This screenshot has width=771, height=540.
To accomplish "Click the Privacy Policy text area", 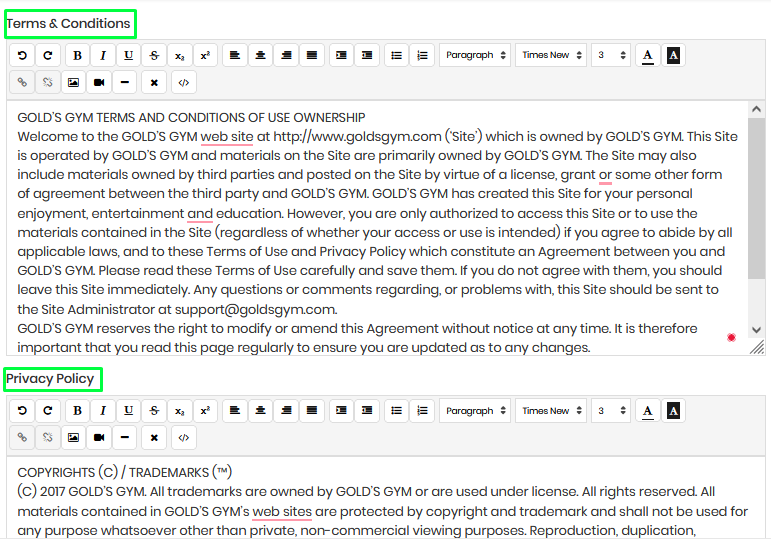I will 386,498.
